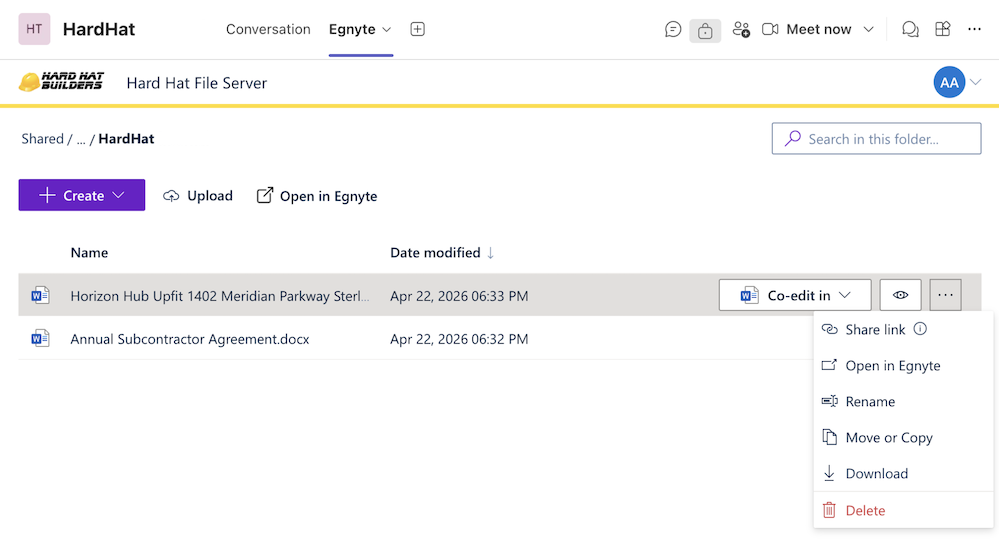The height and width of the screenshot is (548, 999).
Task: Focus the Search in this folder field
Action: coord(876,138)
